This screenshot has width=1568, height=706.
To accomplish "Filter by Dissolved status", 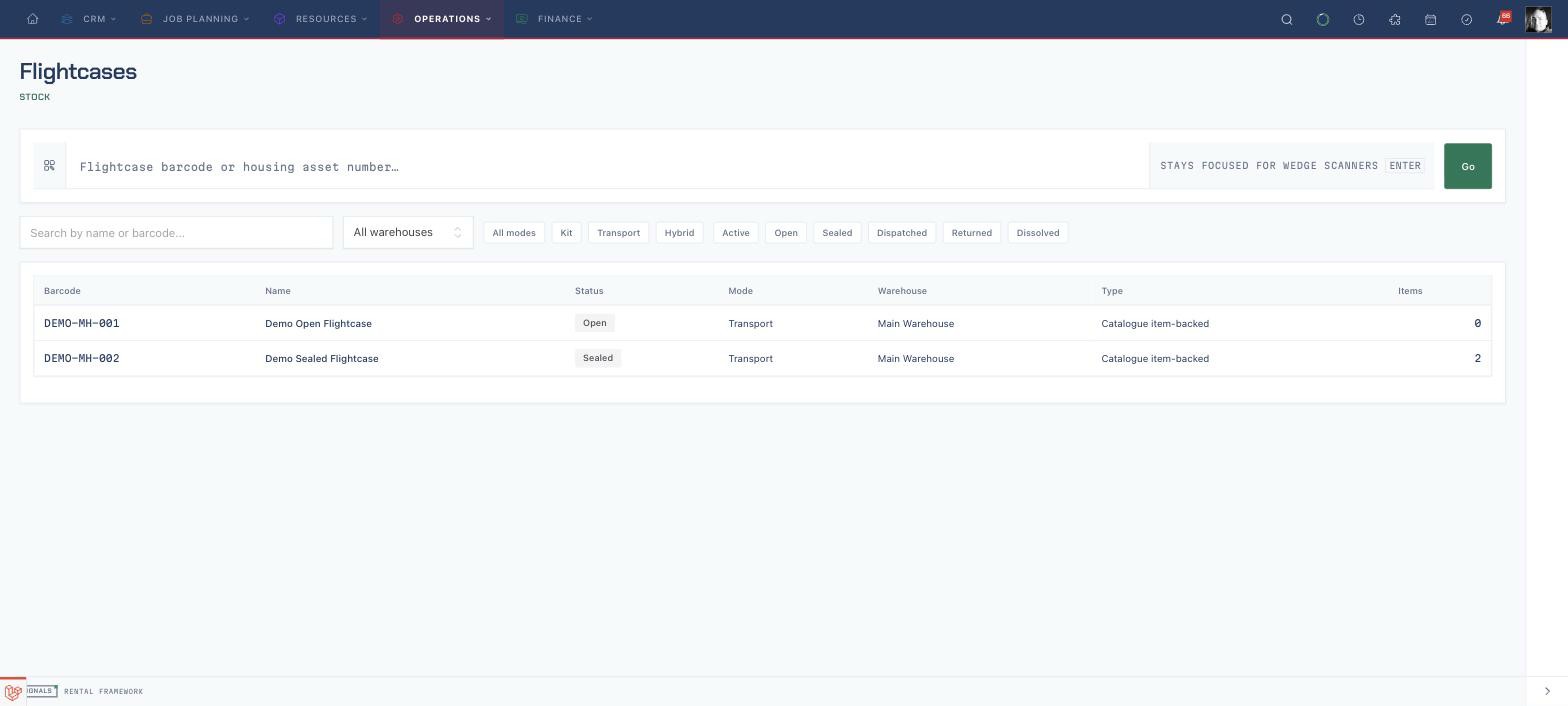I will (x=1038, y=233).
